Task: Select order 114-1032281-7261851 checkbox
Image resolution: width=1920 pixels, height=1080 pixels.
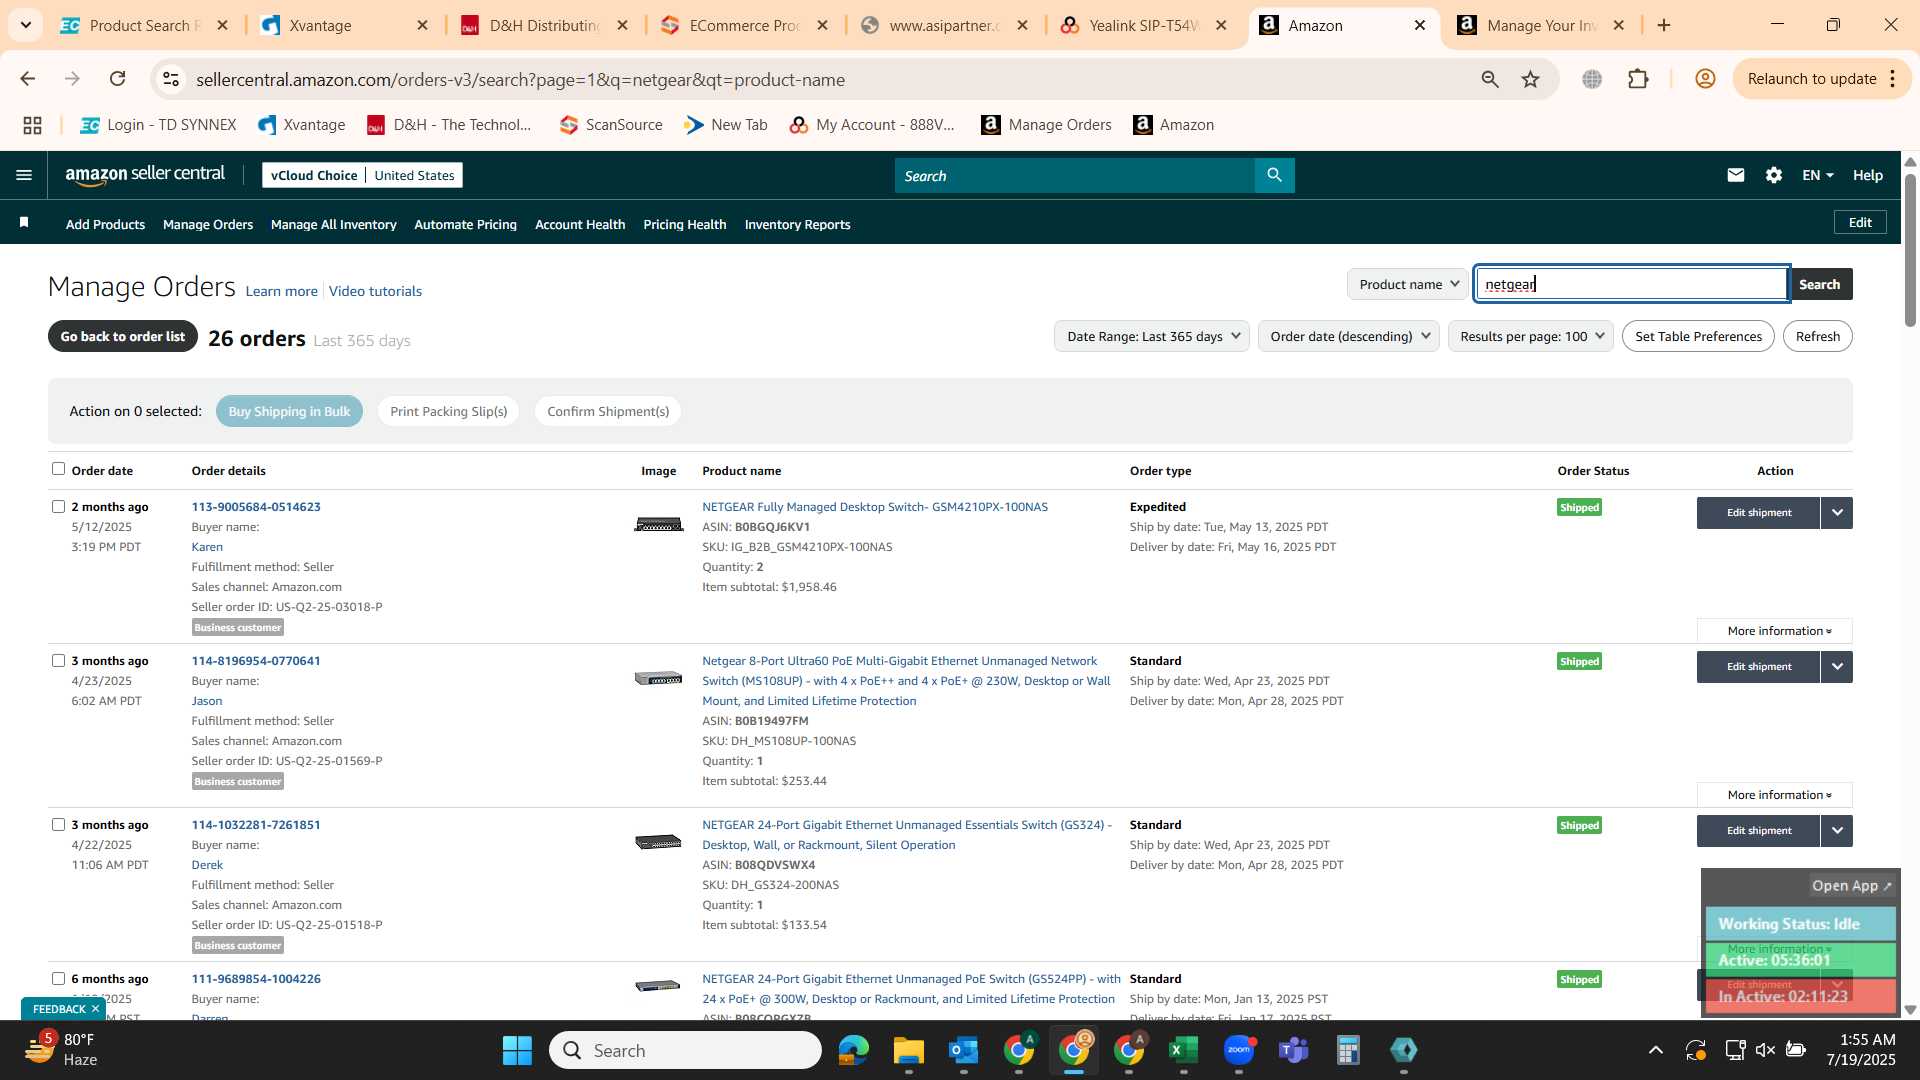Action: click(58, 825)
